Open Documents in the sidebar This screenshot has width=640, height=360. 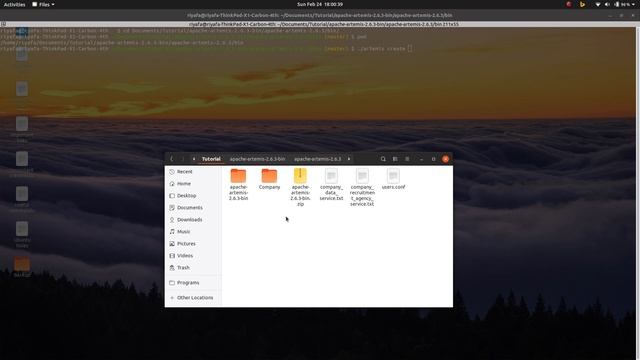click(x=193, y=208)
